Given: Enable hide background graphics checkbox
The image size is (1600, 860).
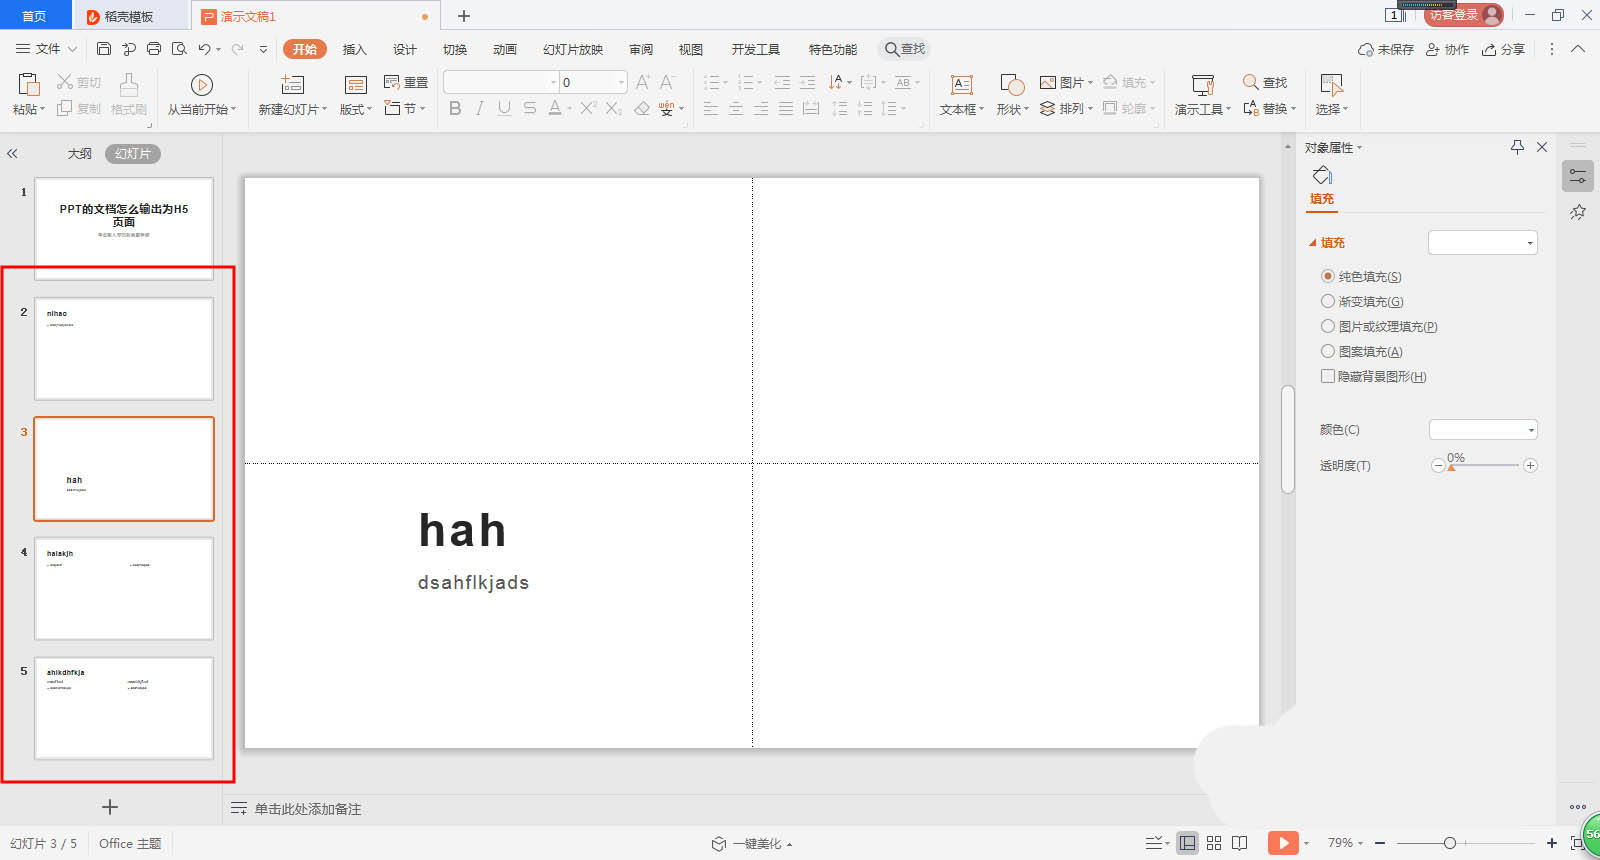Looking at the screenshot, I should (x=1328, y=376).
